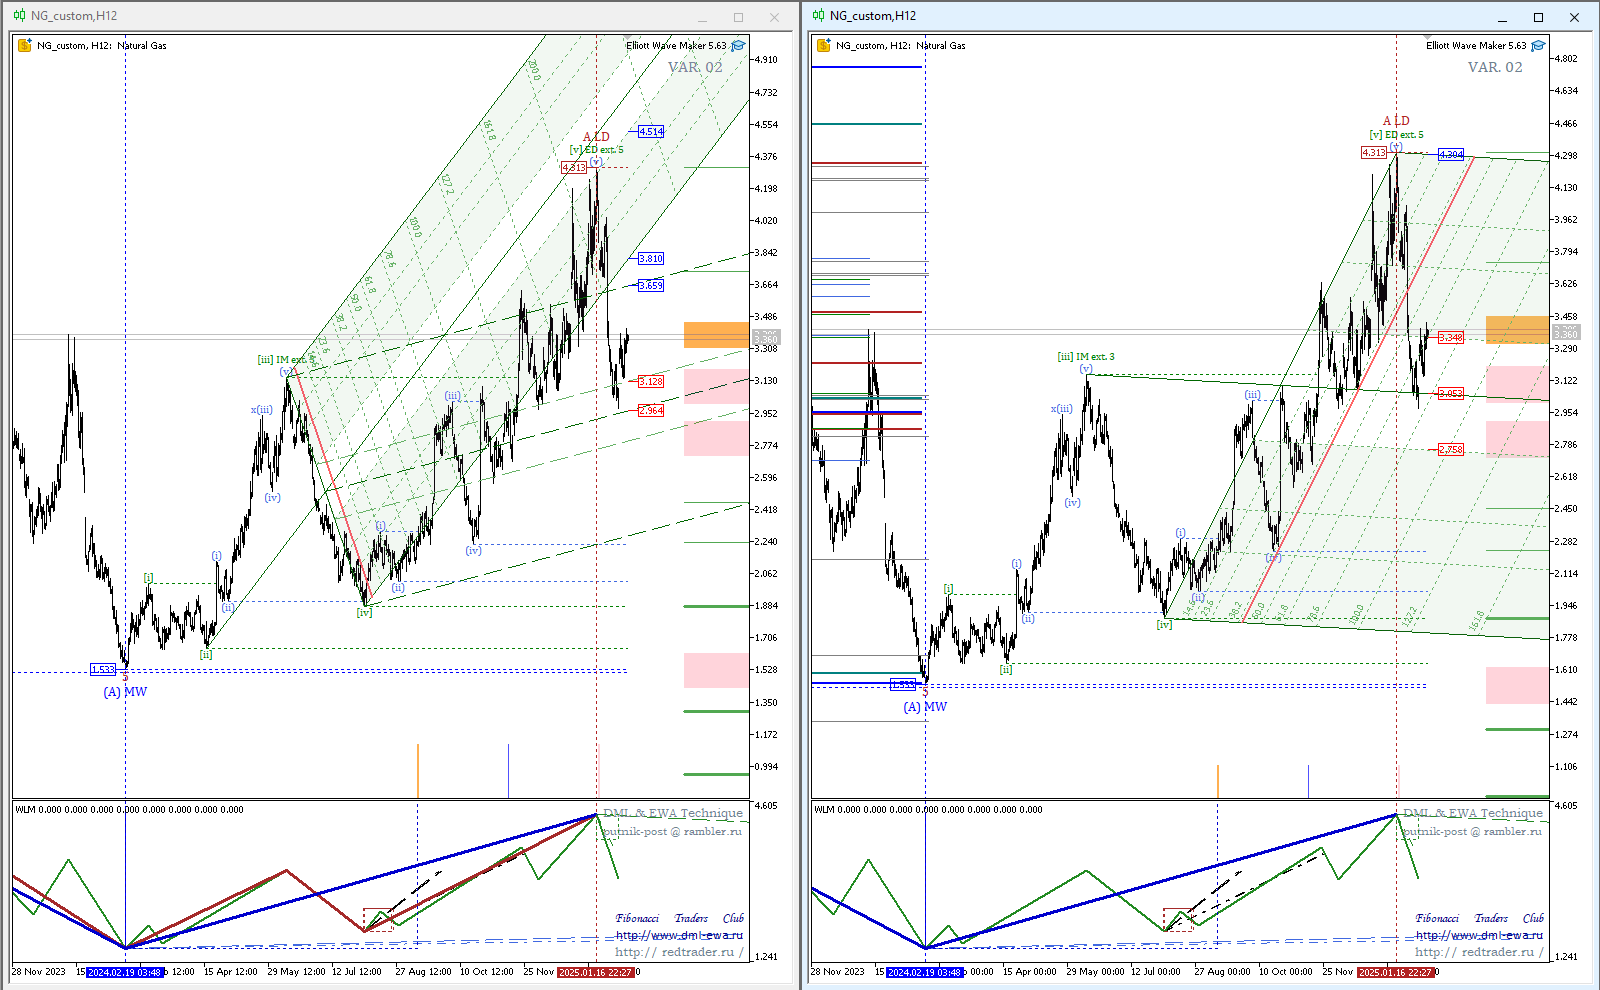Screen dimensions: 1600x990
Task: Select the 3.810 blue price label
Action: tap(651, 259)
